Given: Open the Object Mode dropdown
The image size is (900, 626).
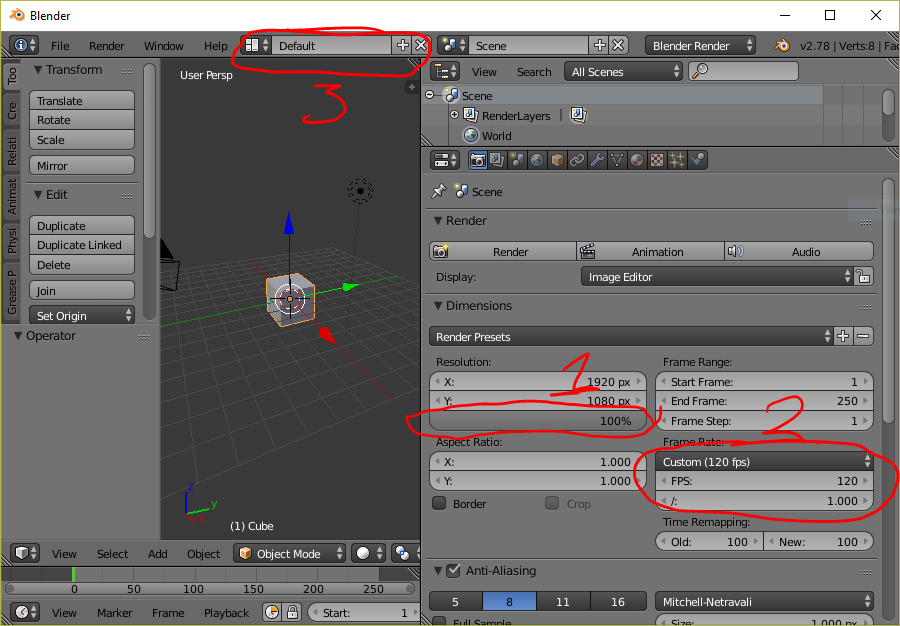Looking at the screenshot, I should (289, 553).
